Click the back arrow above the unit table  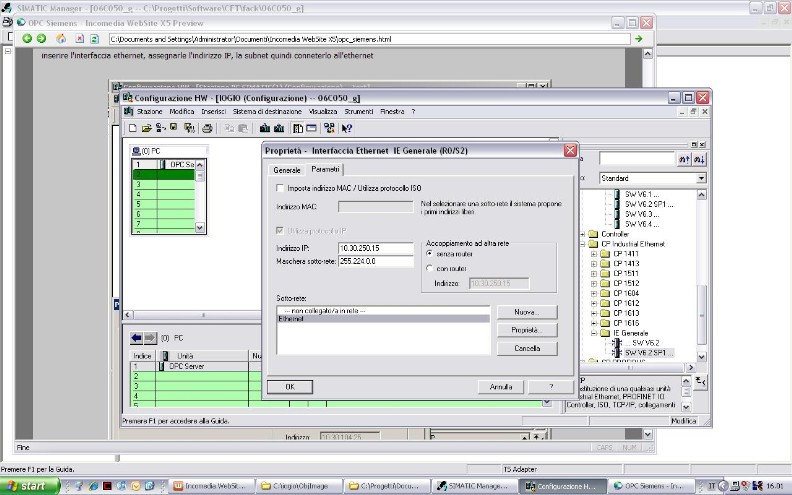coord(136,338)
